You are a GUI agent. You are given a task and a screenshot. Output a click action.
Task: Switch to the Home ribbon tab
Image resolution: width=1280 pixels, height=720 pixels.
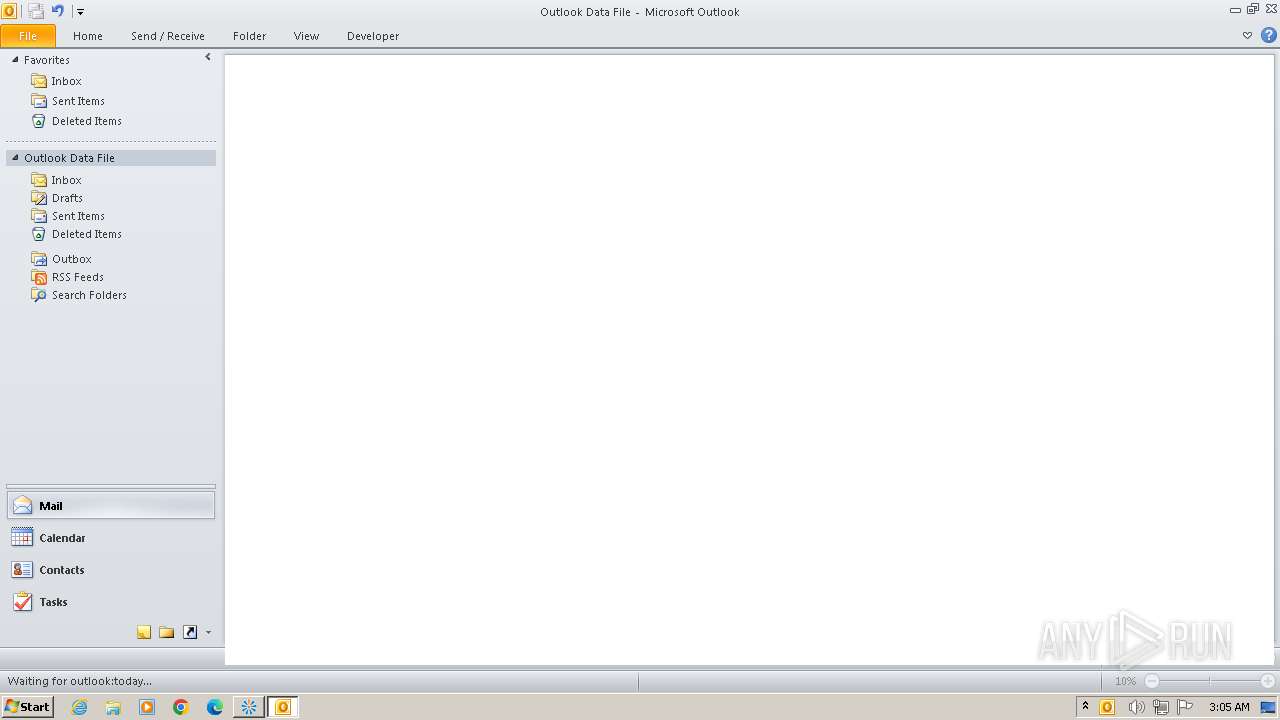(x=88, y=36)
